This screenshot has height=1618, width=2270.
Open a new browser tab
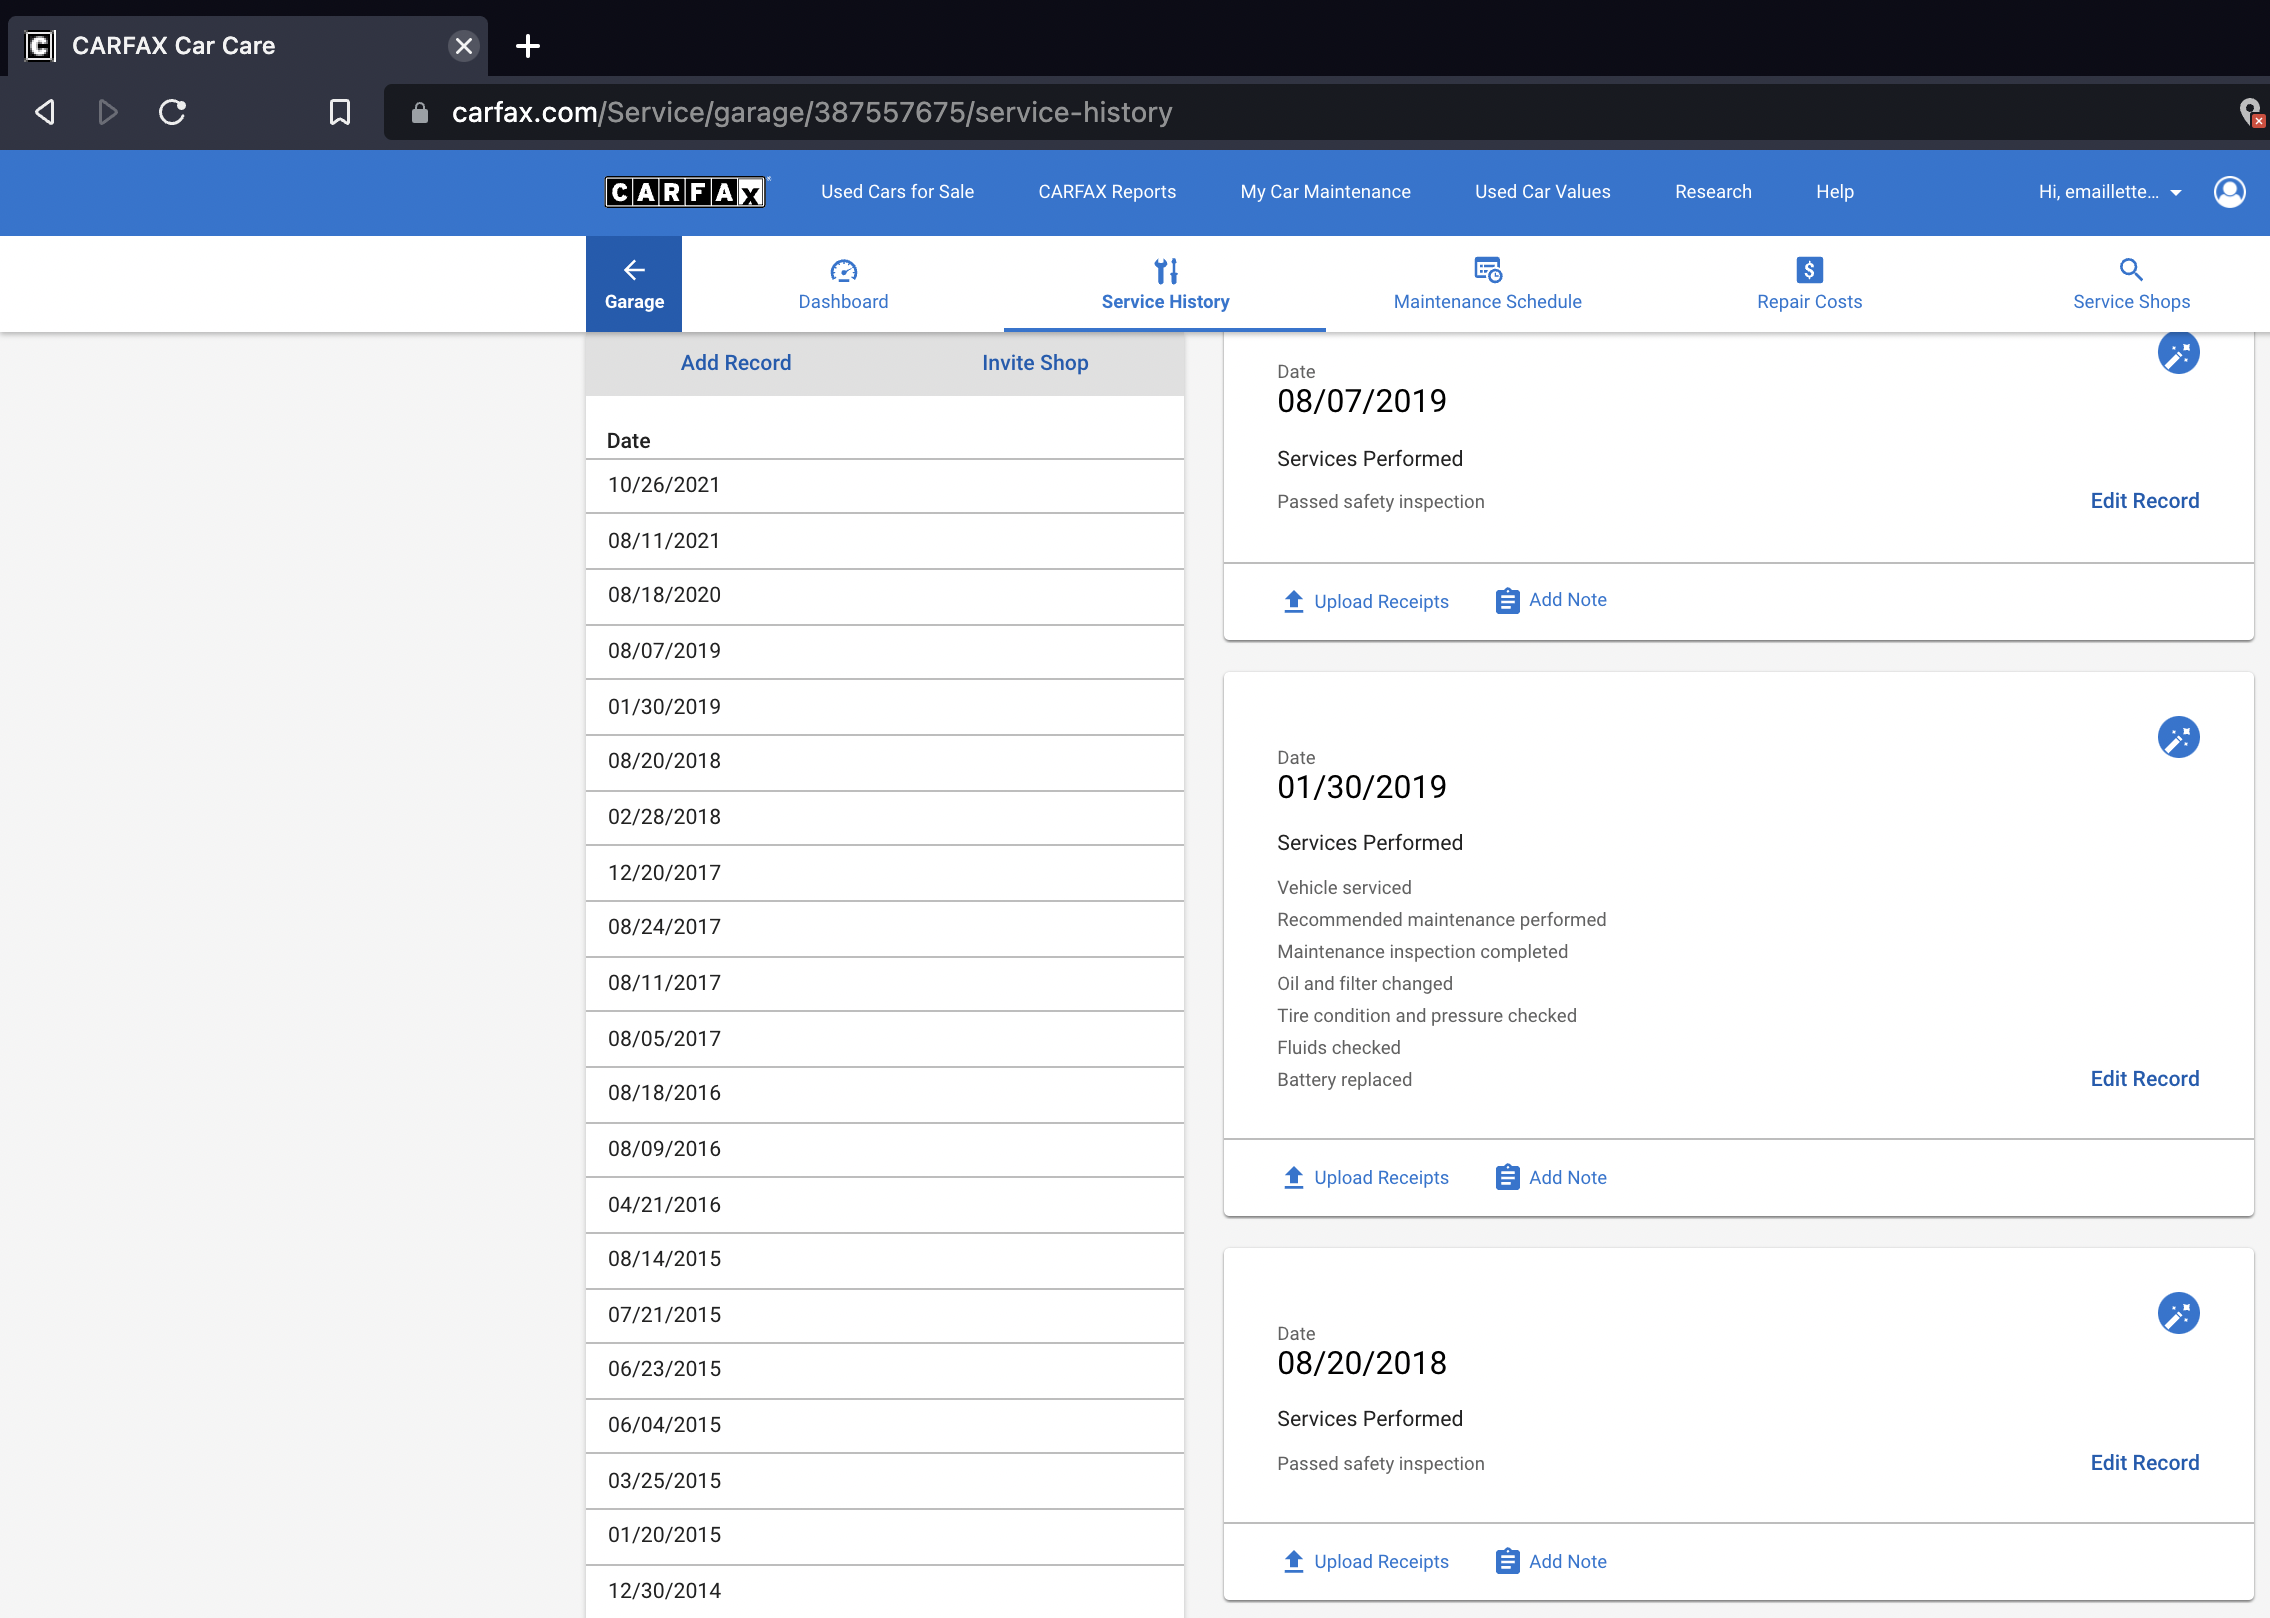tap(528, 46)
